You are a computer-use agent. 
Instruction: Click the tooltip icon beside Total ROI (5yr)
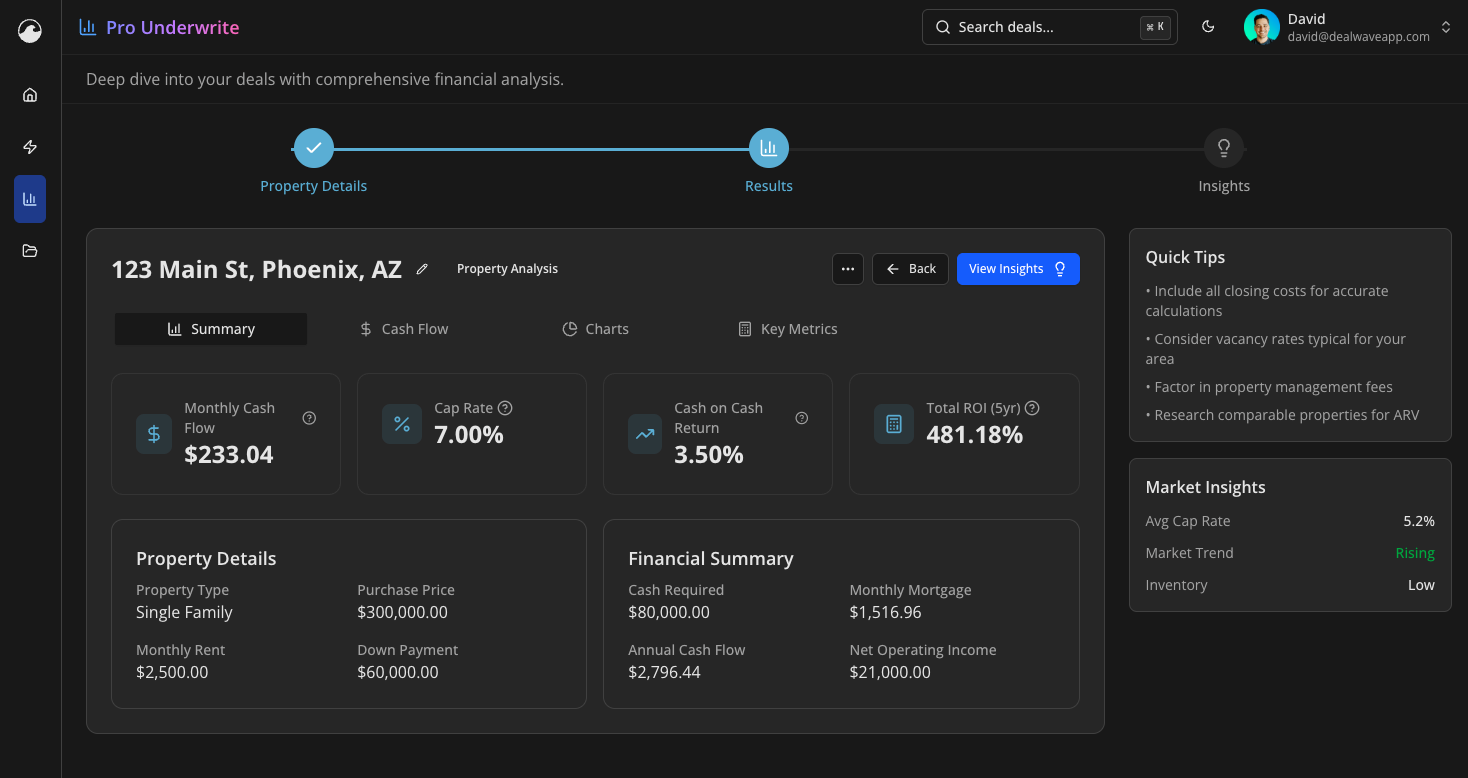(x=1032, y=408)
